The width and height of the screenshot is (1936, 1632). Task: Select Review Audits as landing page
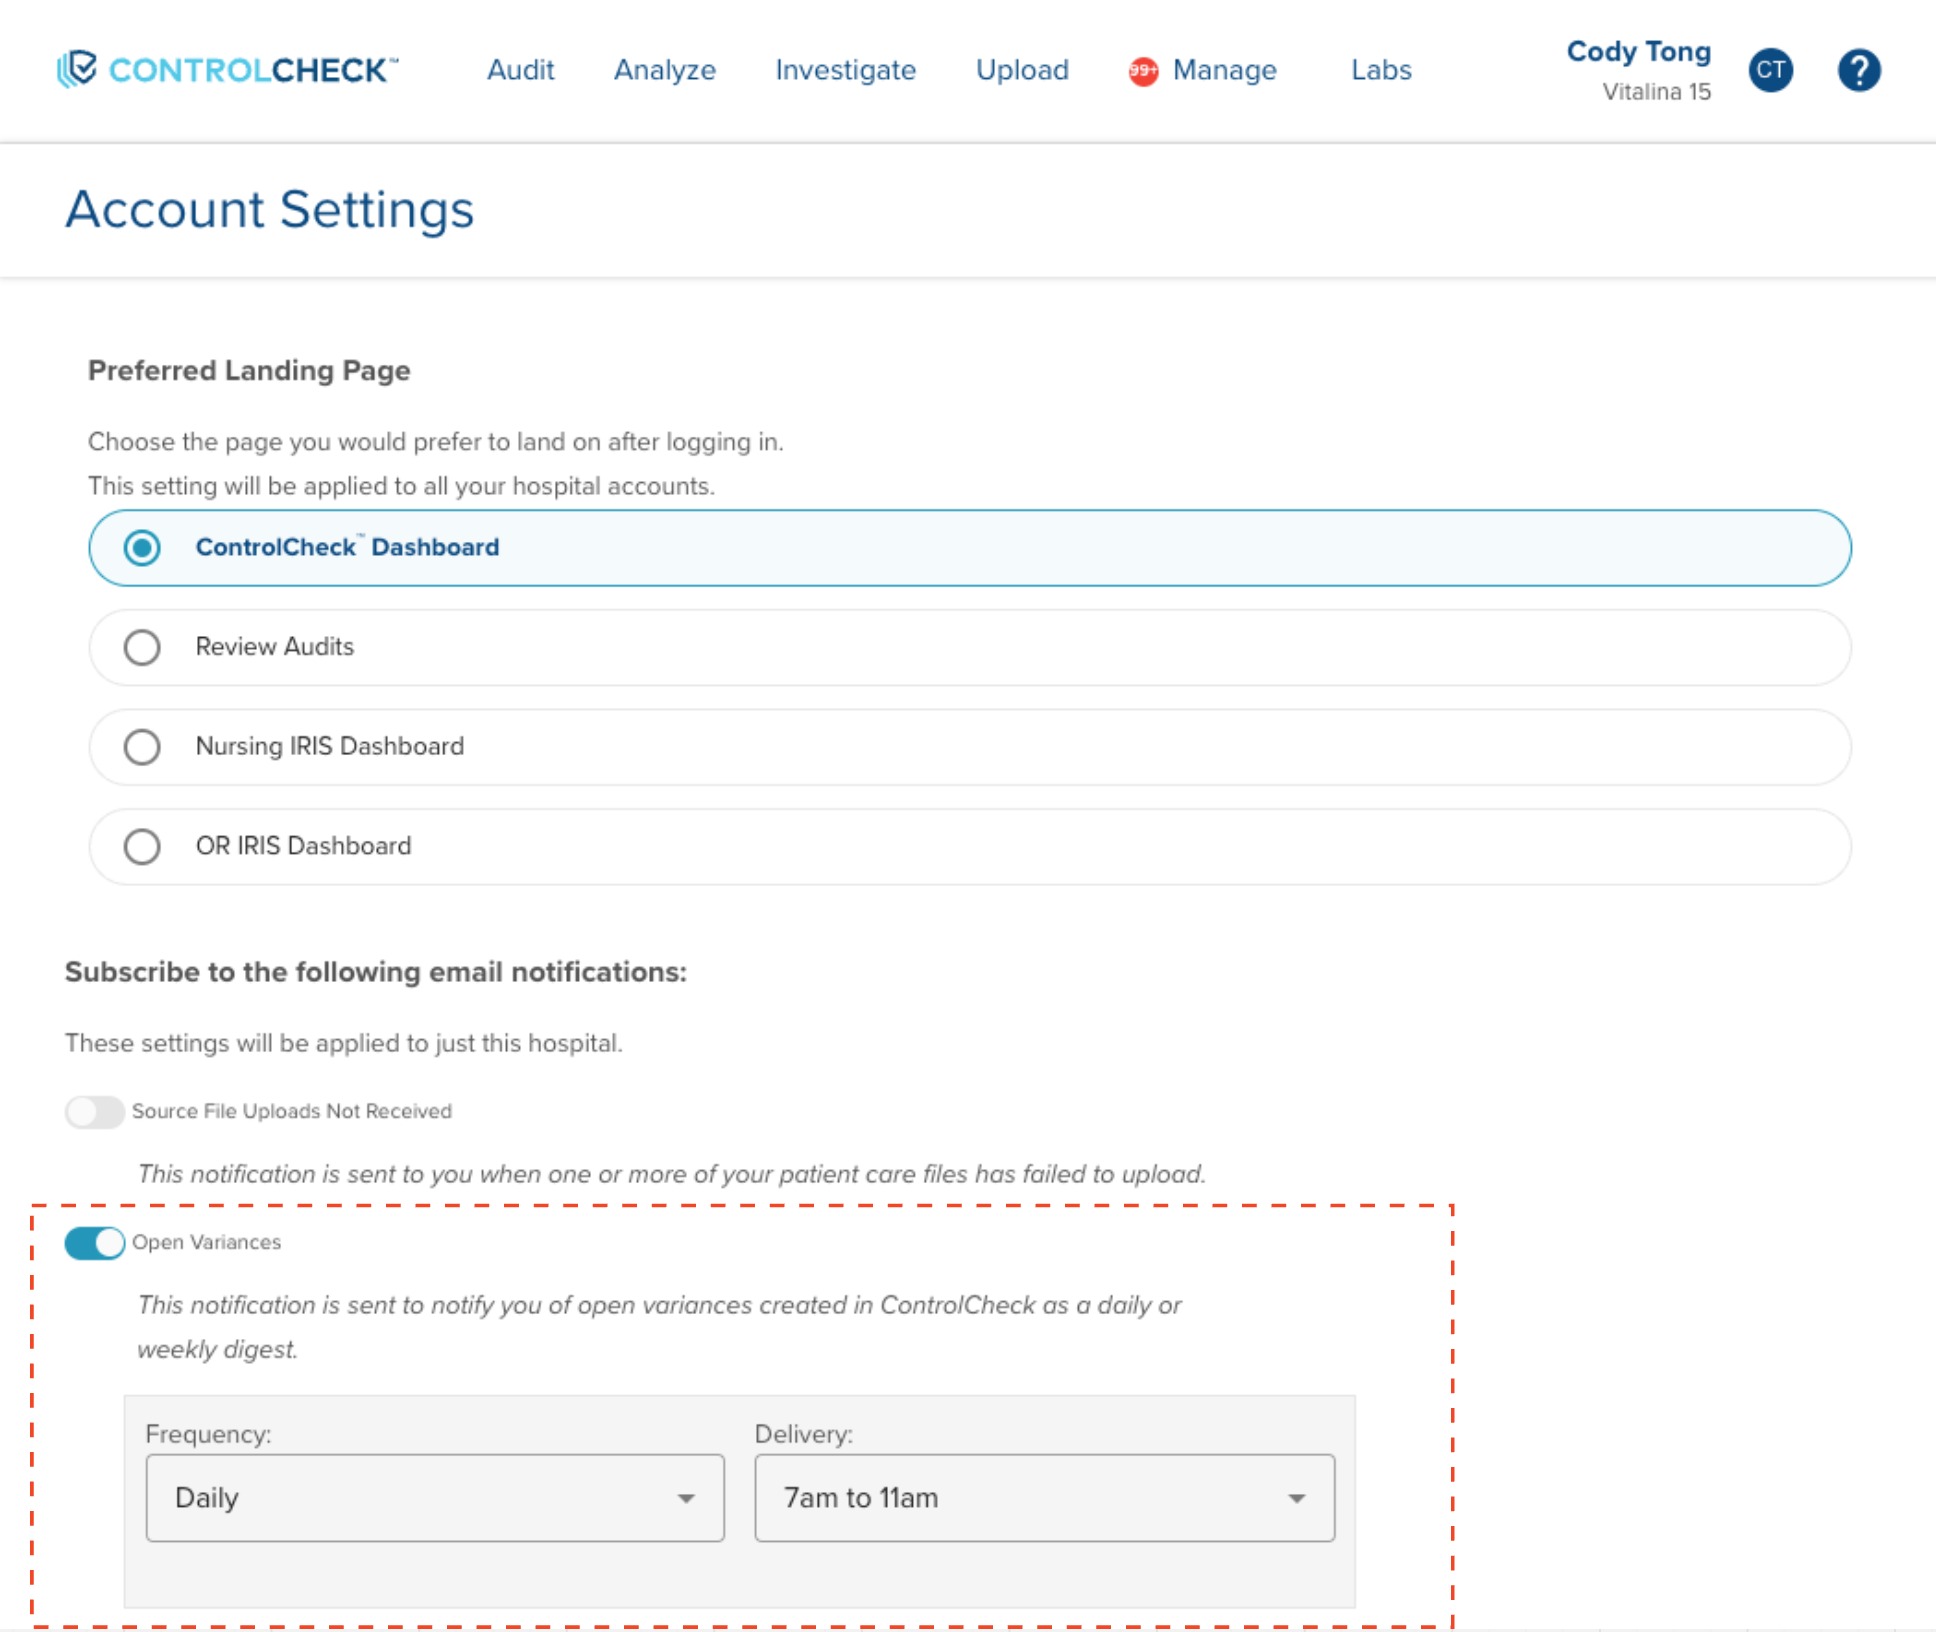(142, 647)
